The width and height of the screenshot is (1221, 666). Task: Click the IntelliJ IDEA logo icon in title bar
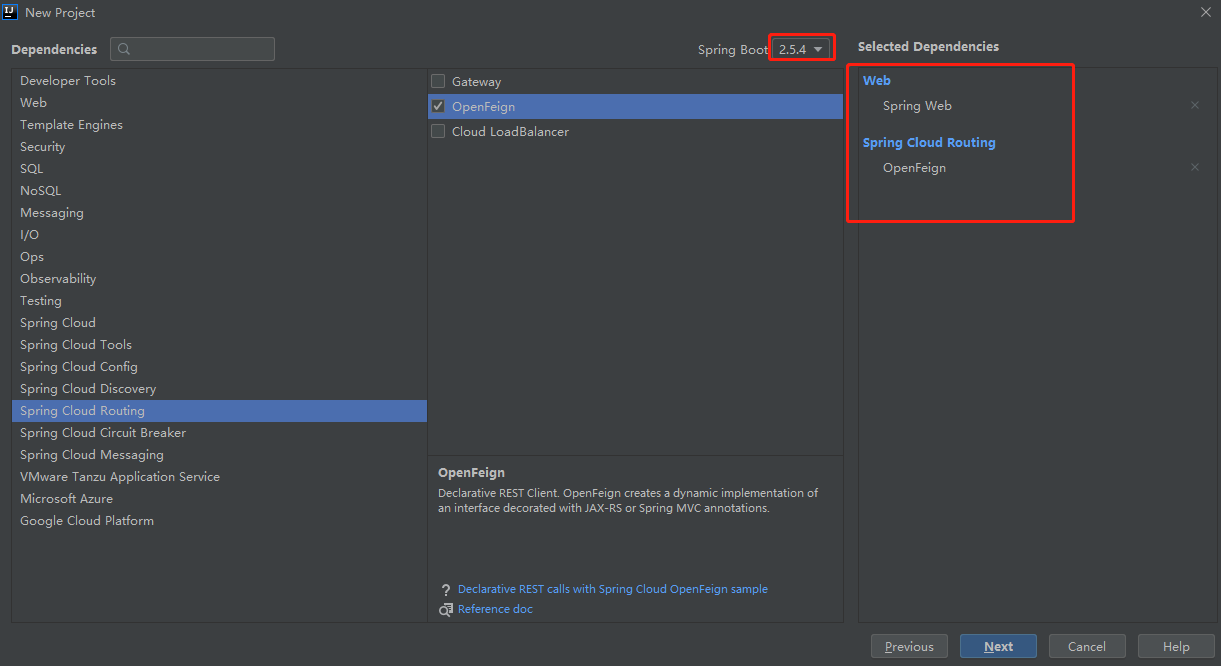point(12,12)
